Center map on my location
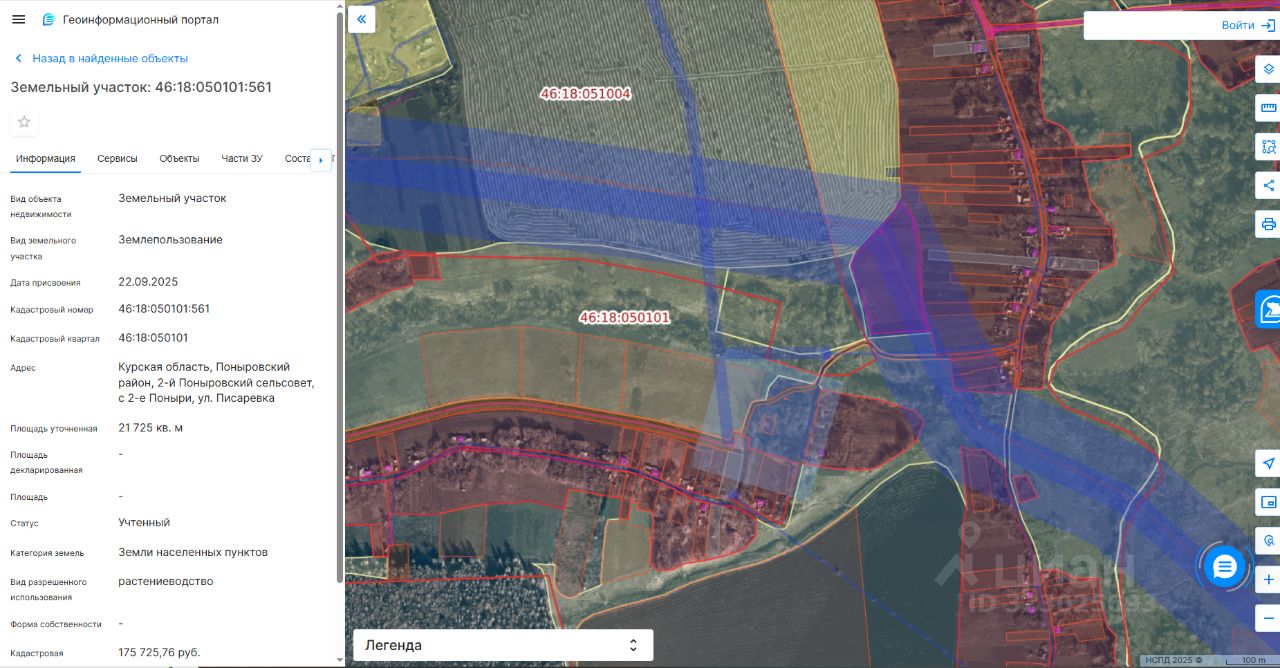Image resolution: width=1280 pixels, height=668 pixels. 1268,463
